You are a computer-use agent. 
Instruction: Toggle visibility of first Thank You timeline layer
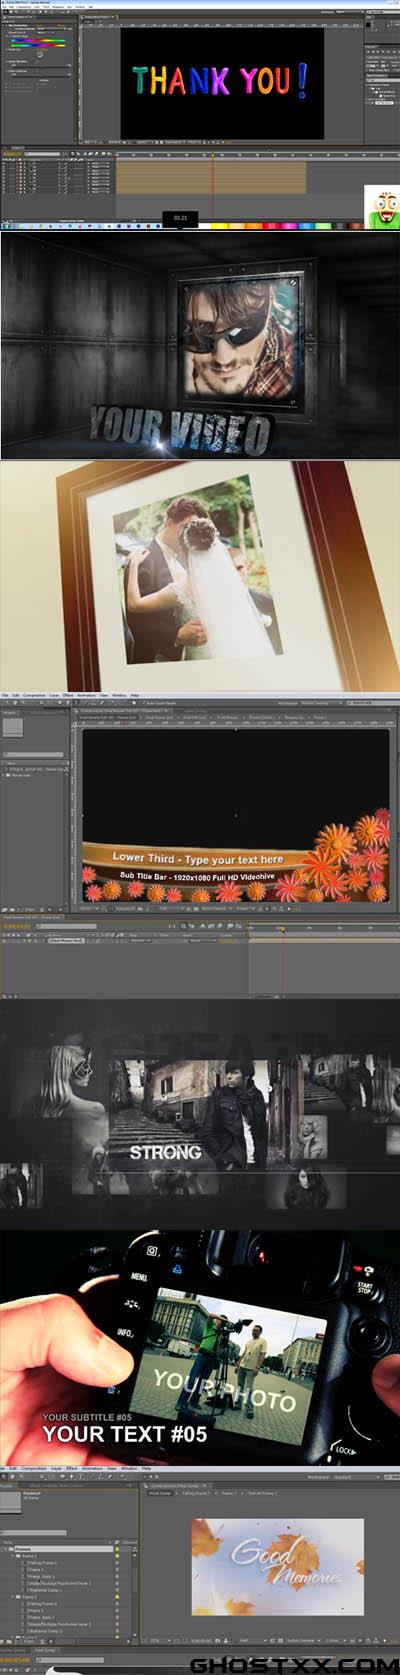click(4, 163)
